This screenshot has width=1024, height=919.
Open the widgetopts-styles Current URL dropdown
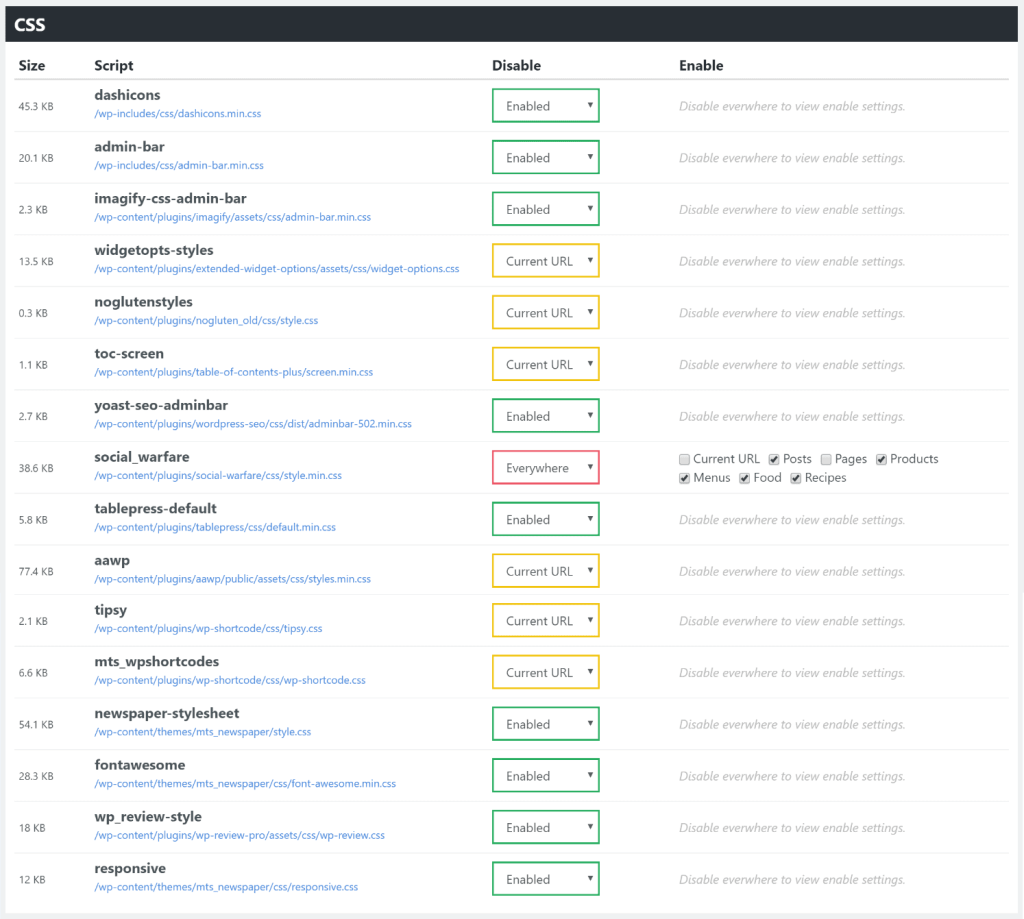point(545,260)
